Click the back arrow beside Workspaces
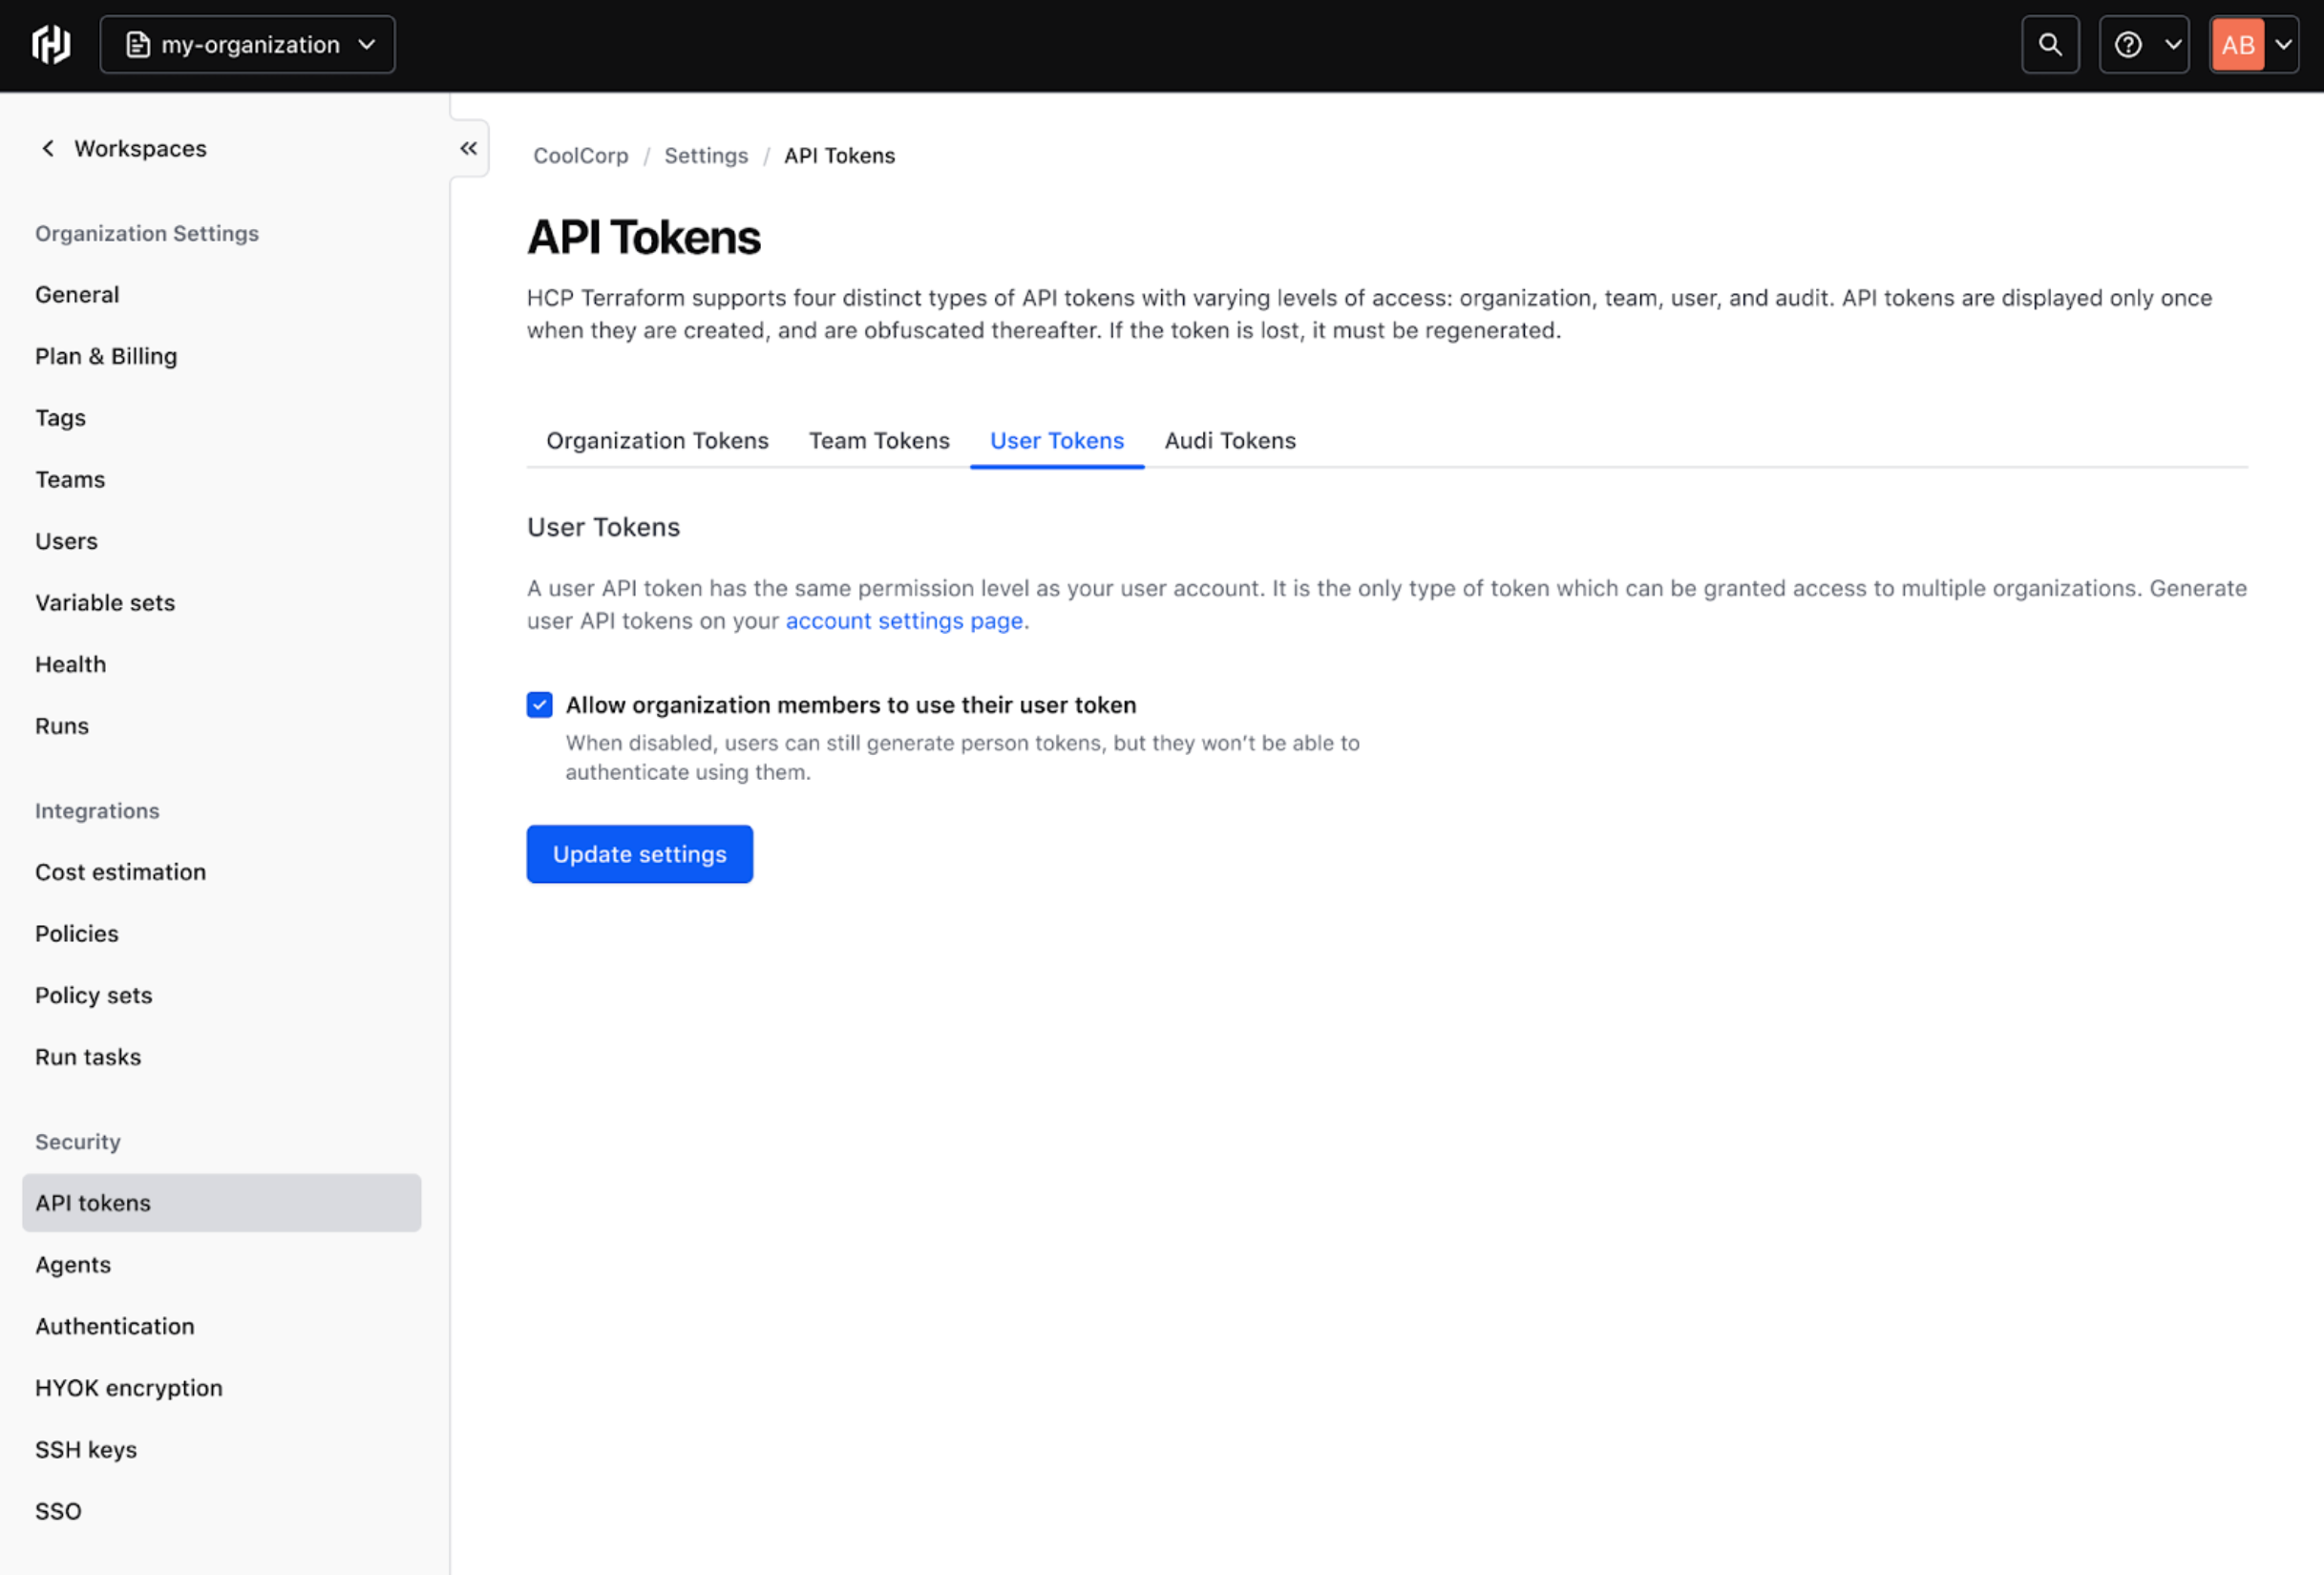 (47, 147)
